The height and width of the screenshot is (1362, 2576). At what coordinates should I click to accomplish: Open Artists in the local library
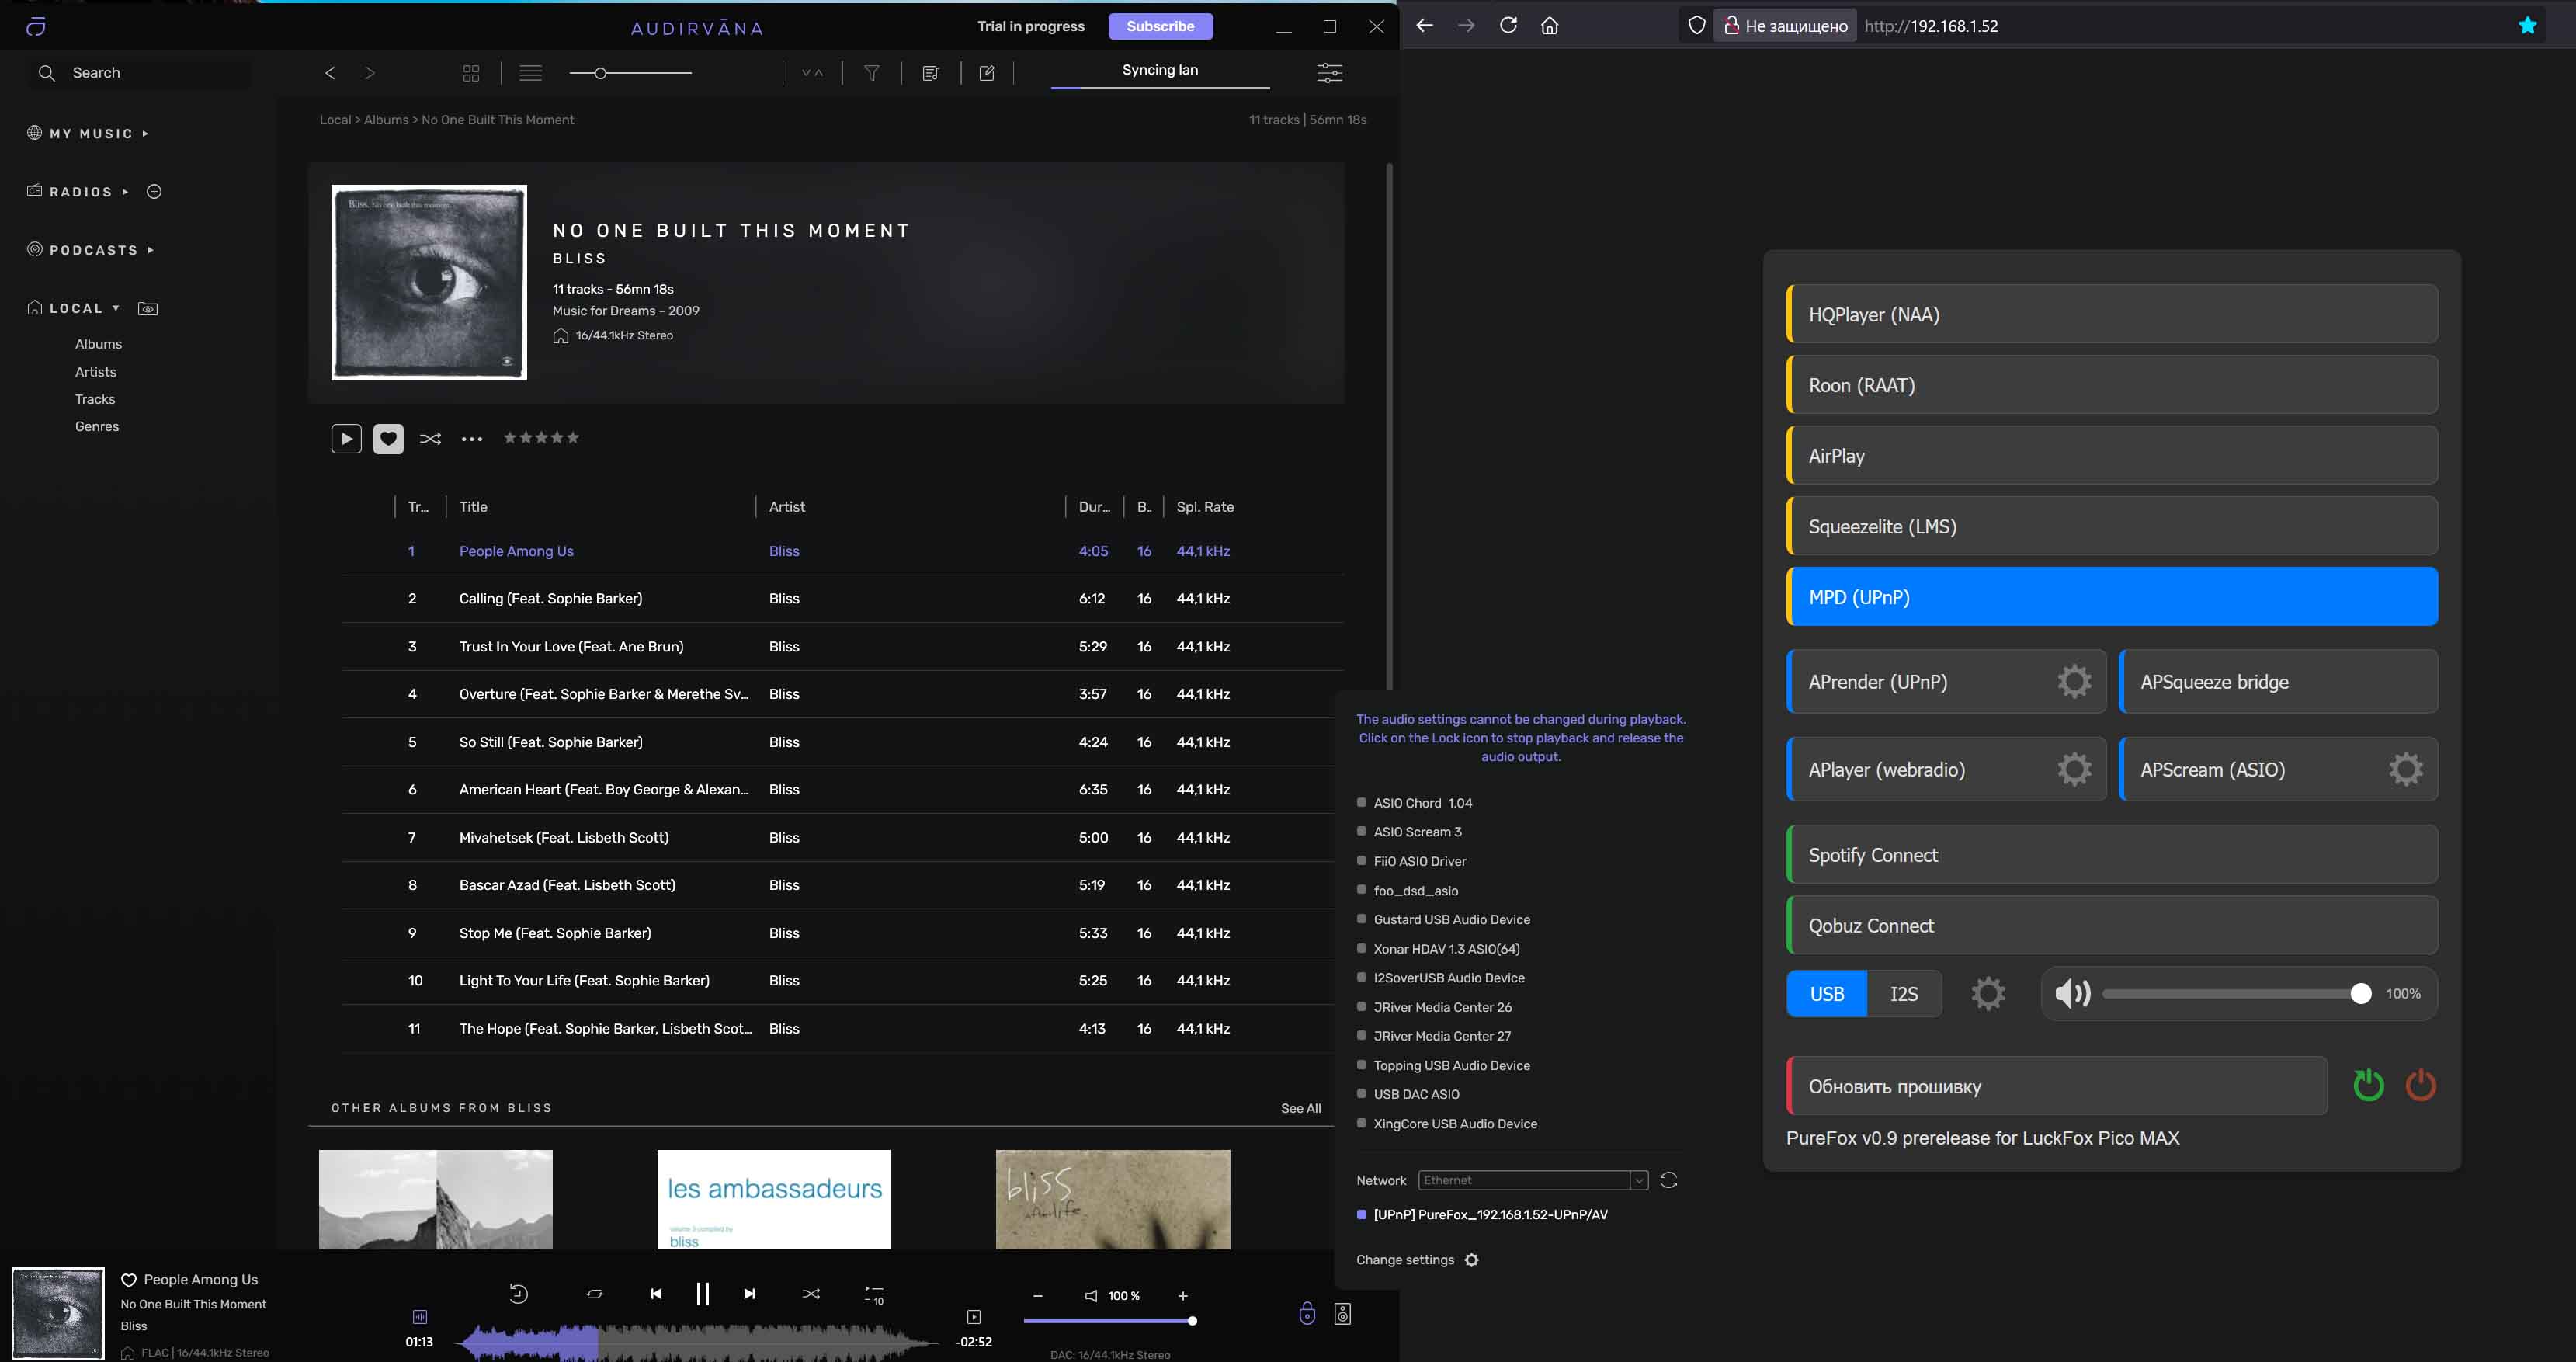[95, 372]
